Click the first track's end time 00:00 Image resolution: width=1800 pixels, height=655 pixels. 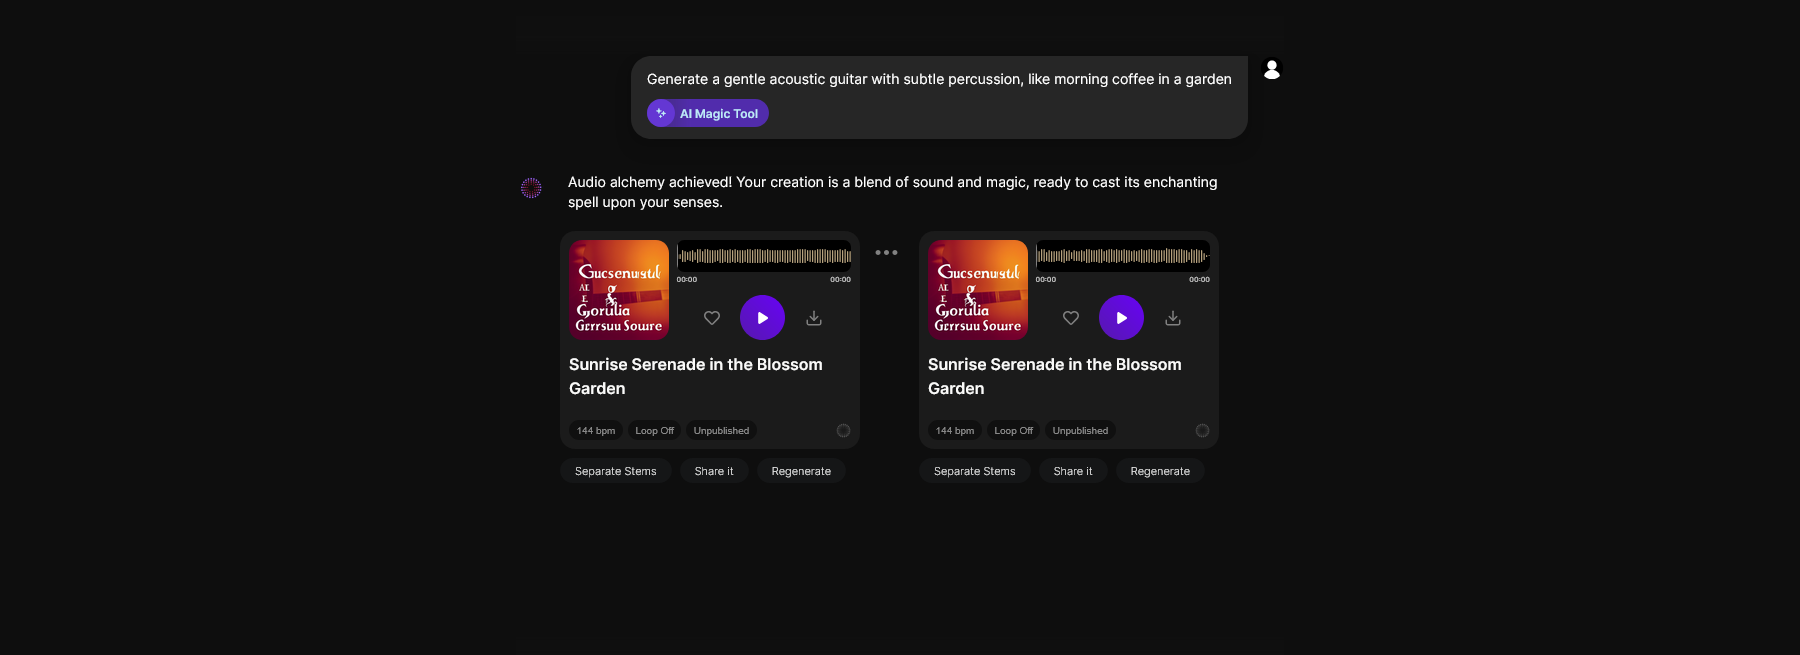coord(840,280)
